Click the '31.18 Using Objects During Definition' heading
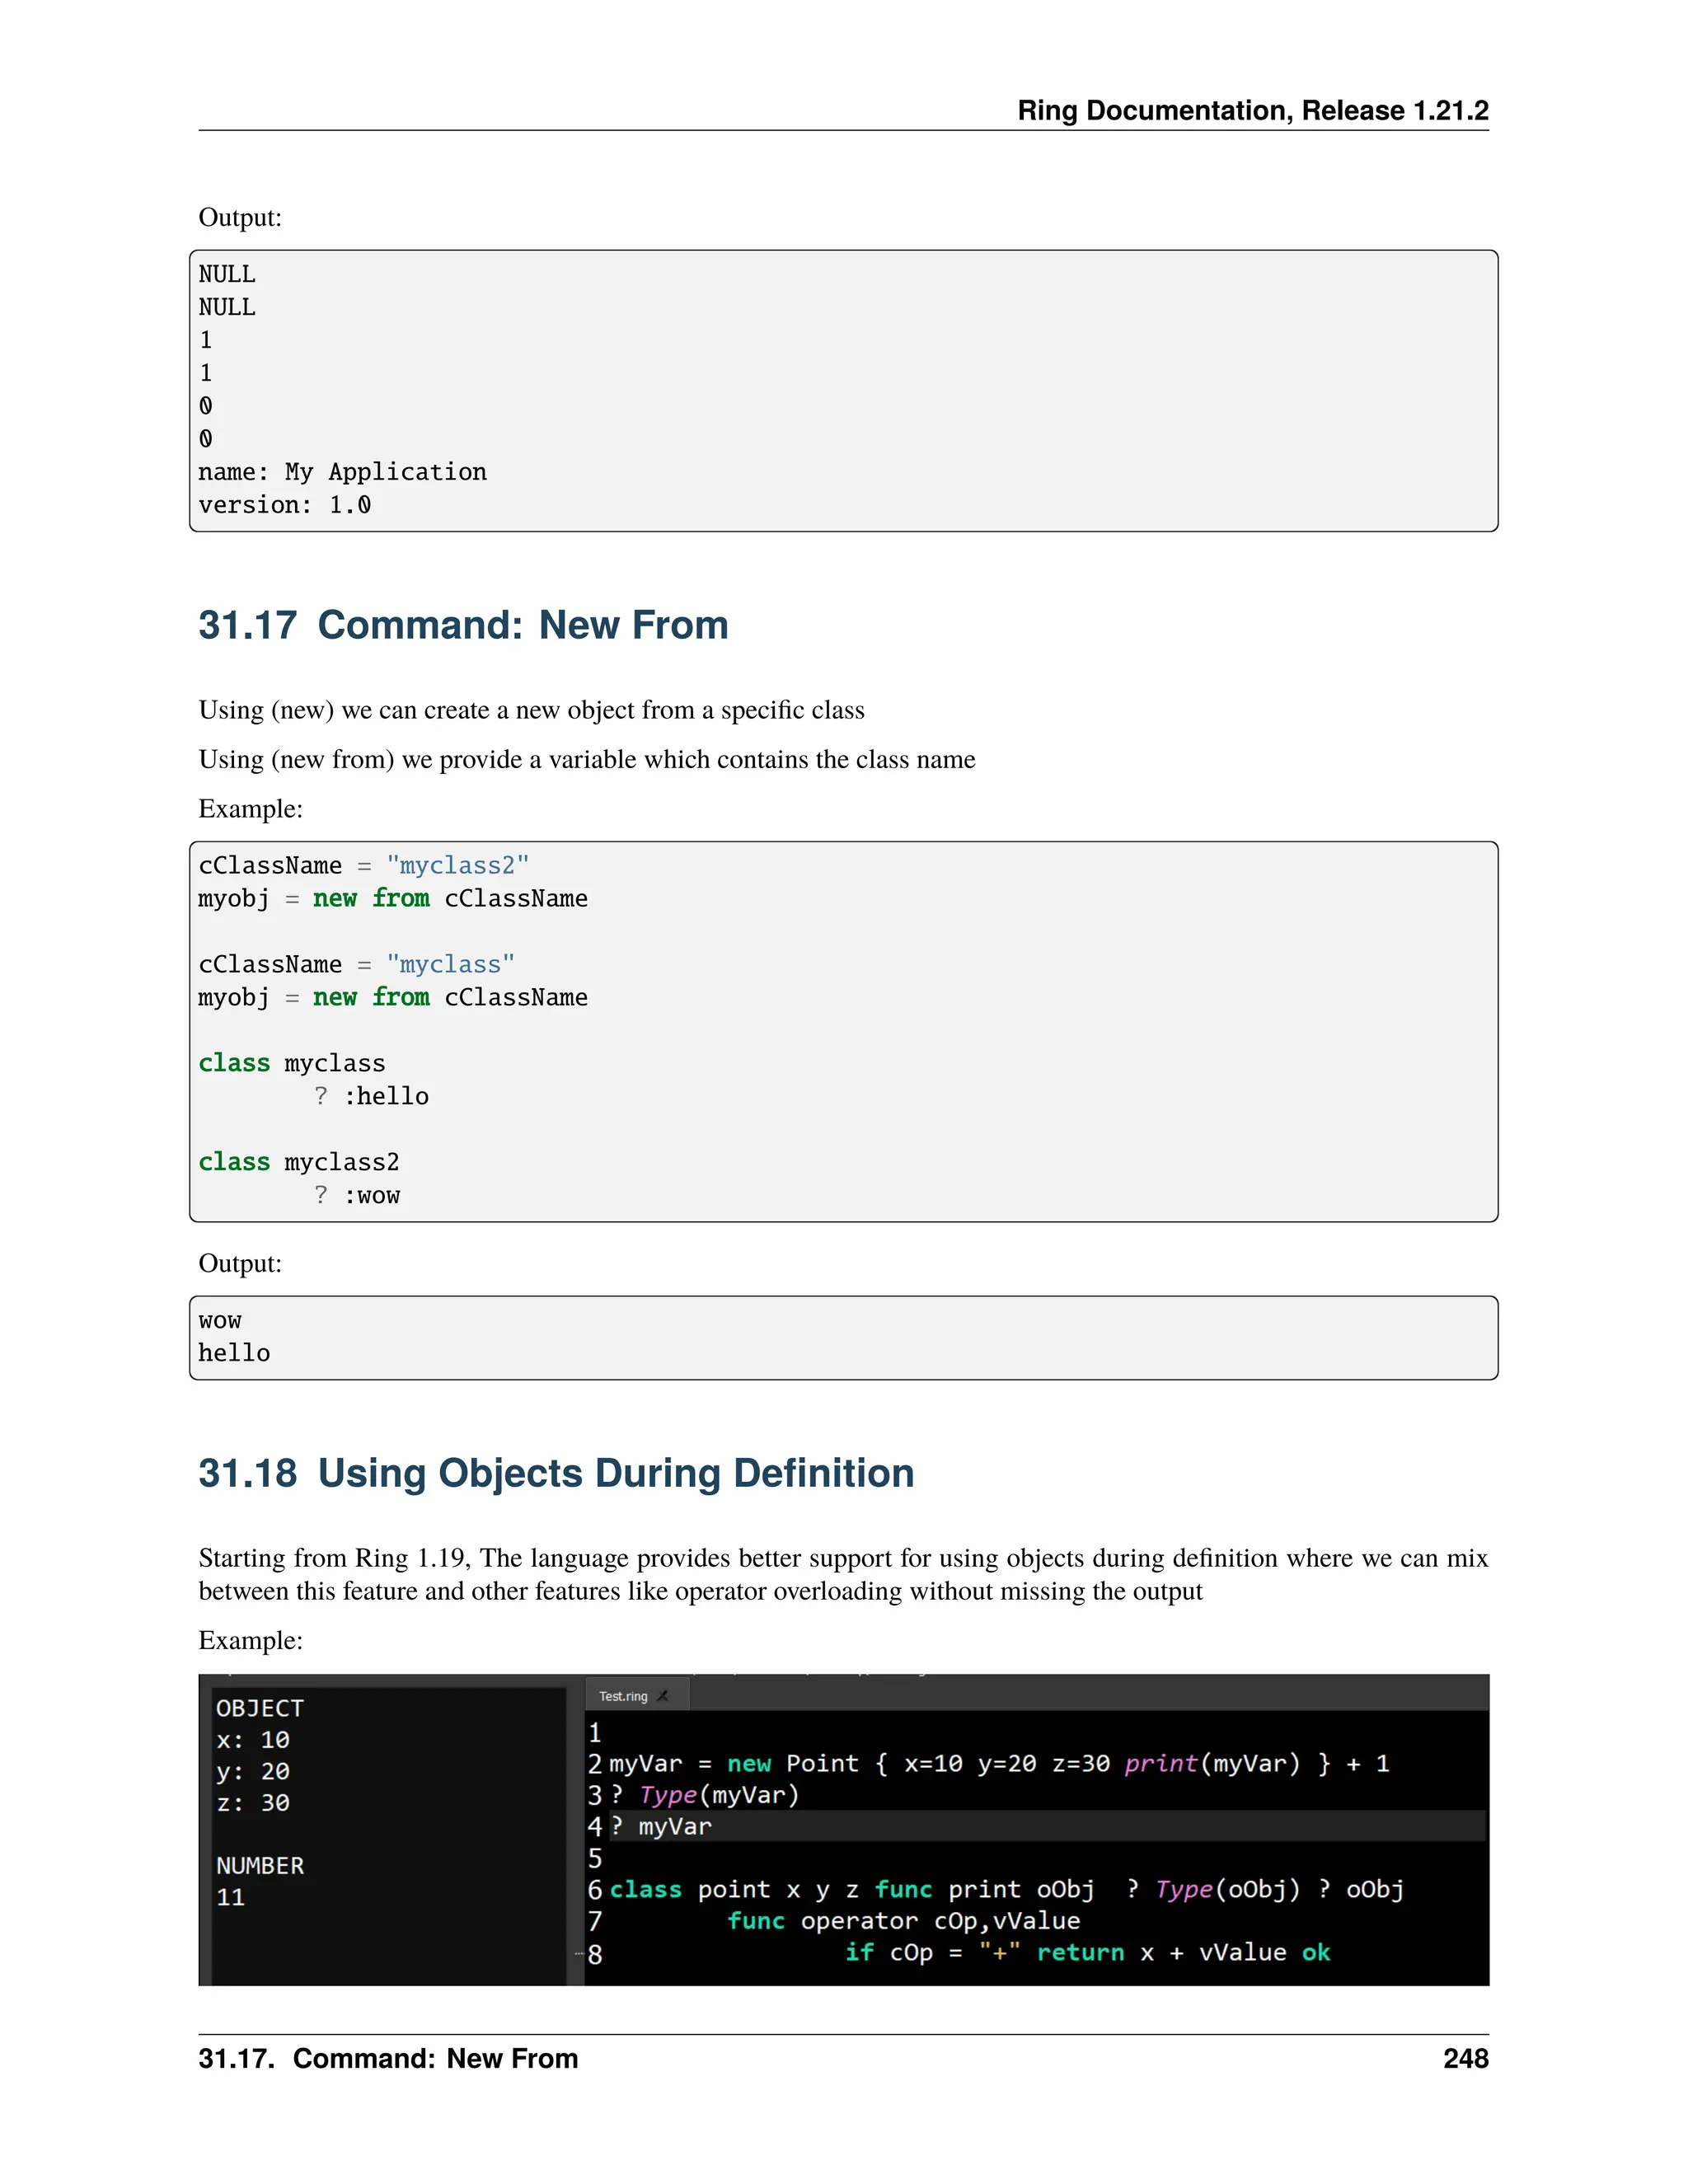Image resolution: width=1688 pixels, height=2184 pixels. click(556, 1473)
